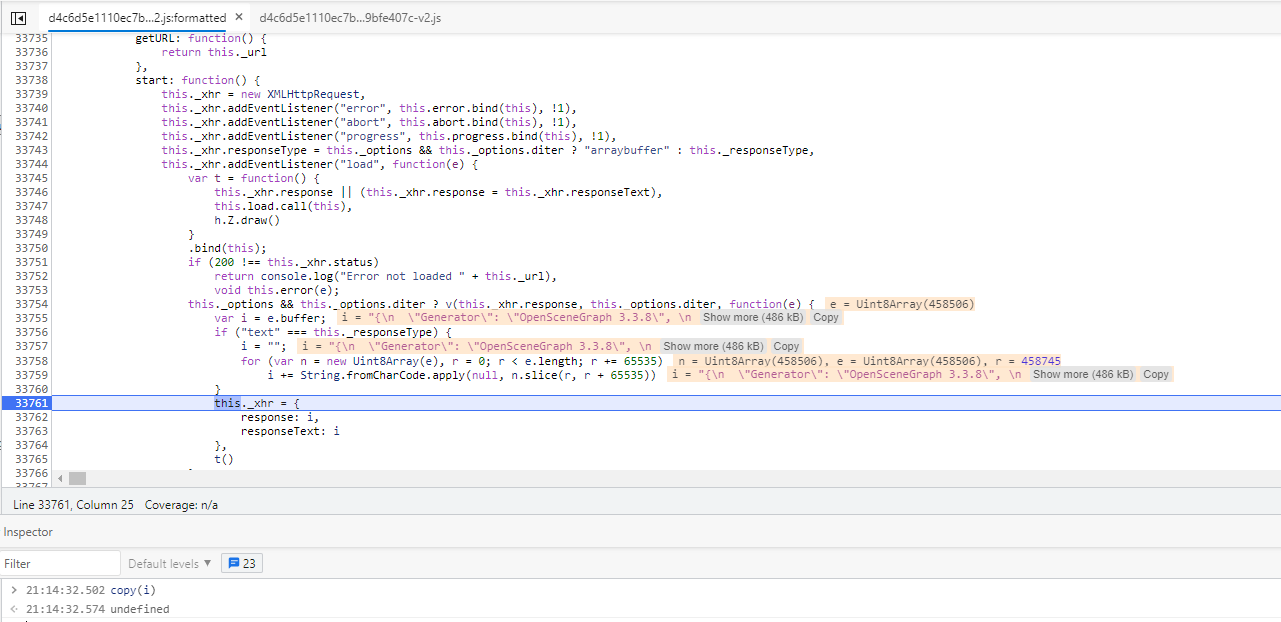Click the console output 'undefined'

tap(140, 609)
